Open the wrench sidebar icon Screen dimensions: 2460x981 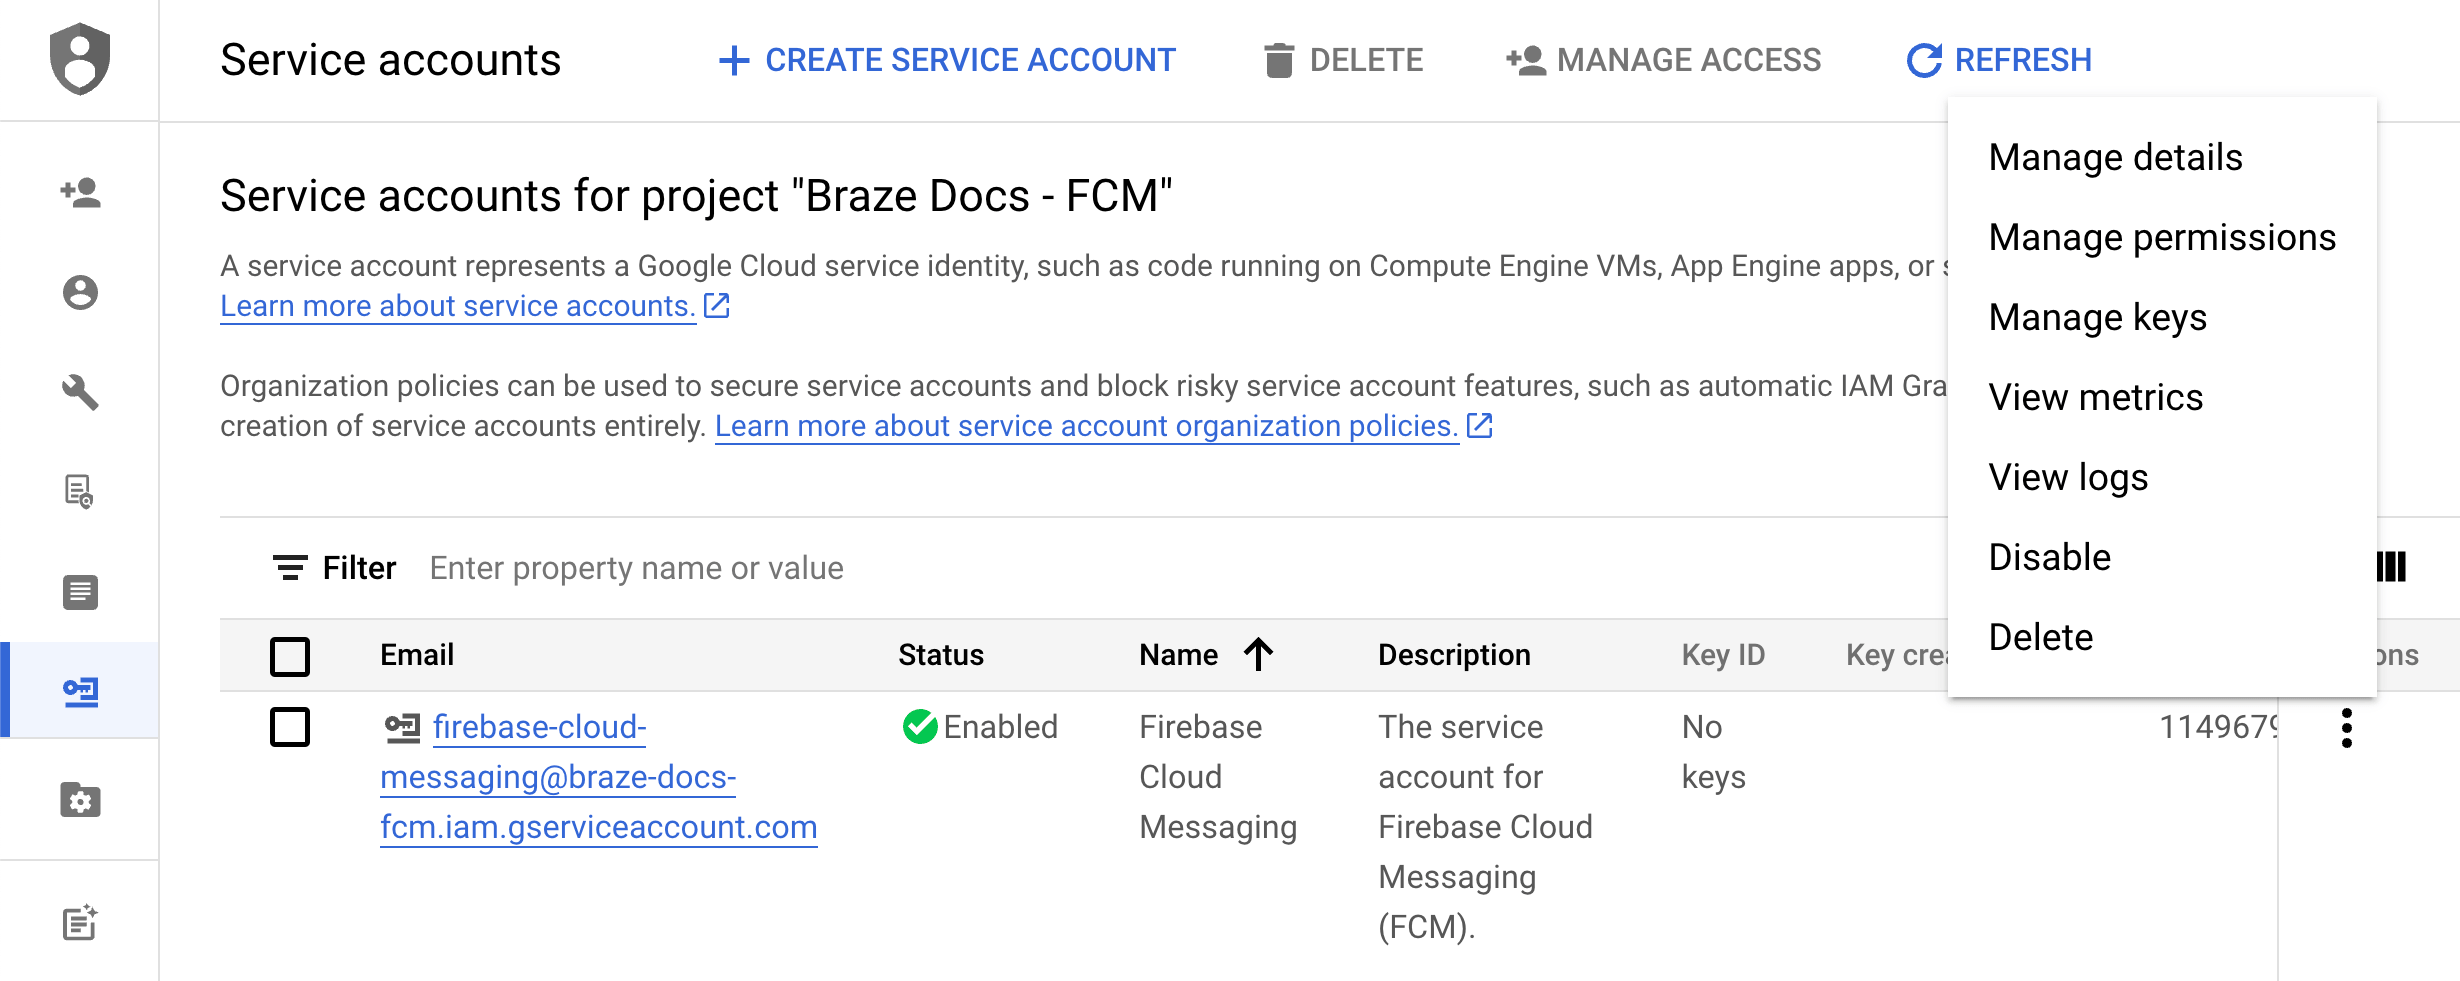click(80, 392)
